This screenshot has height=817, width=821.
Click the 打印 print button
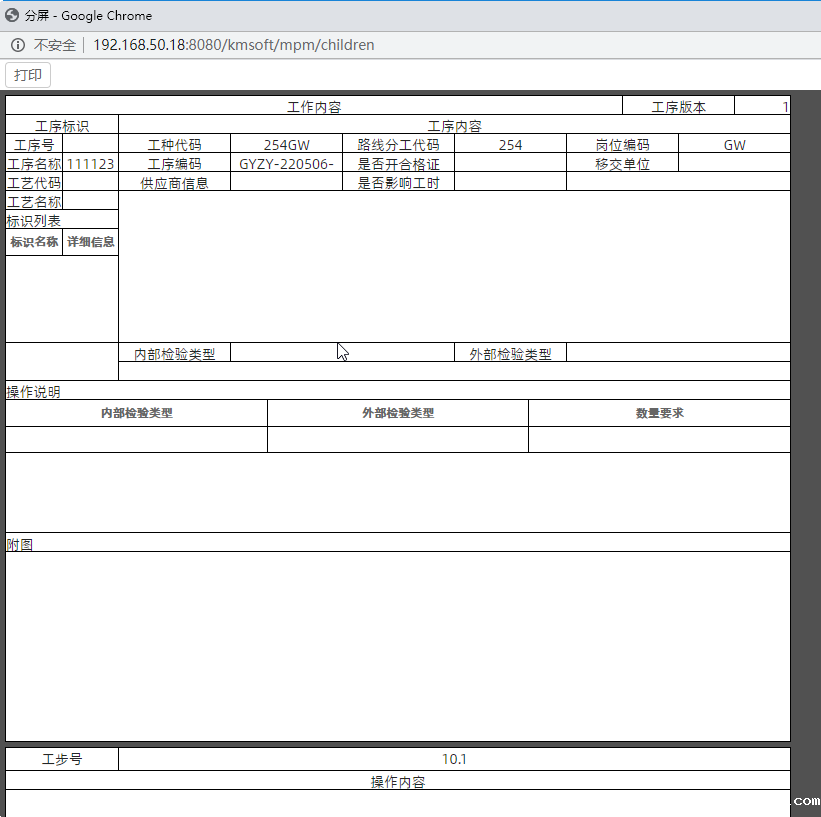(28, 75)
